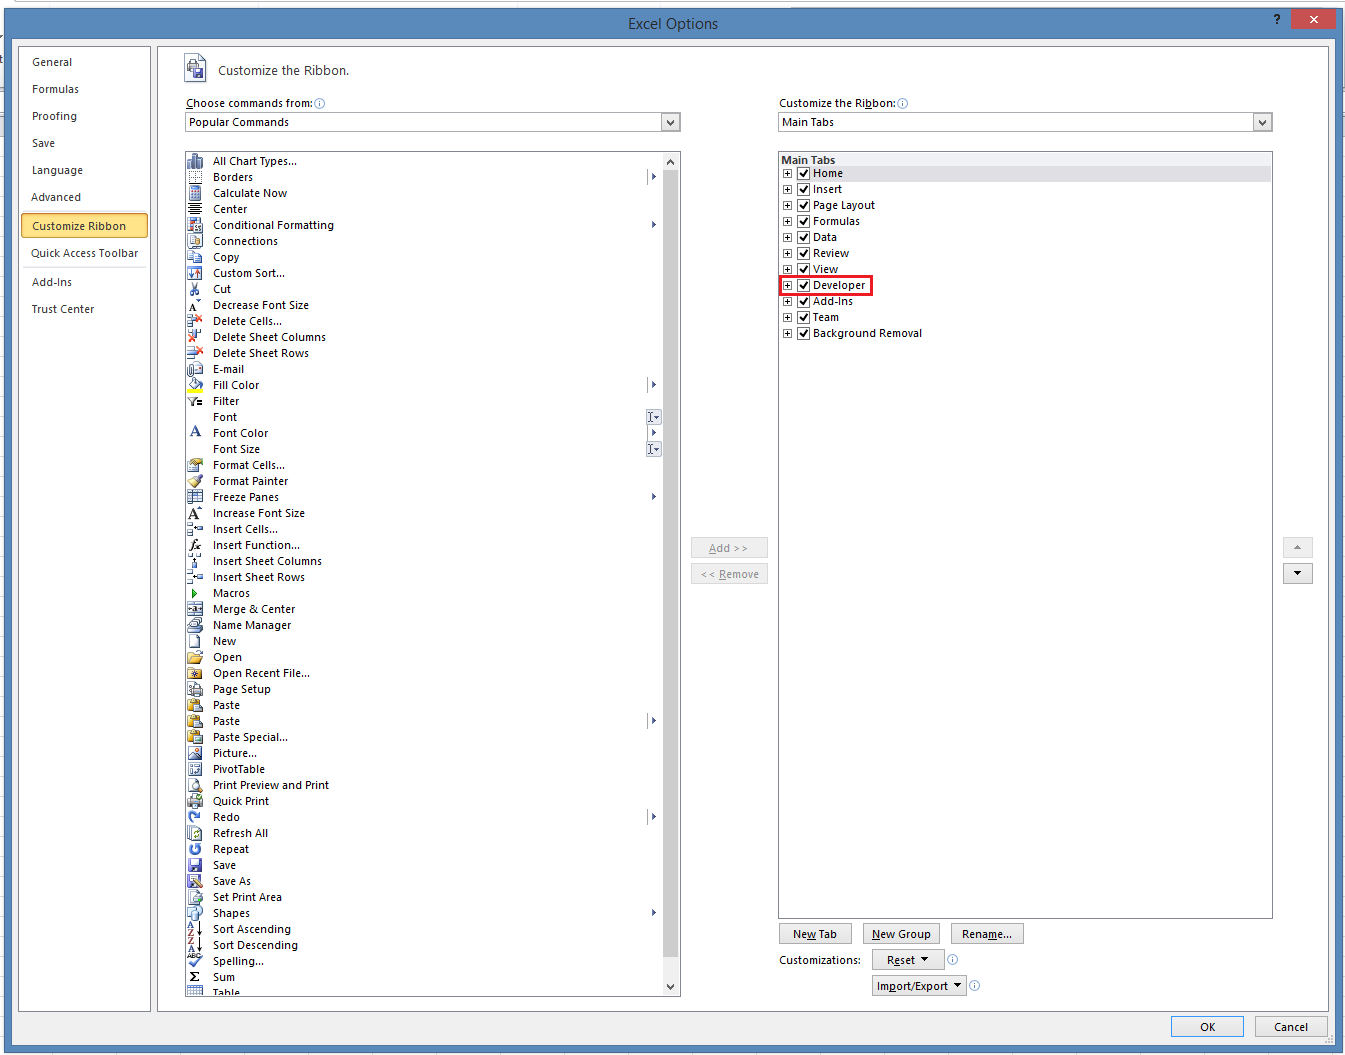
Task: Click the New Tab button
Action: pyautogui.click(x=815, y=934)
